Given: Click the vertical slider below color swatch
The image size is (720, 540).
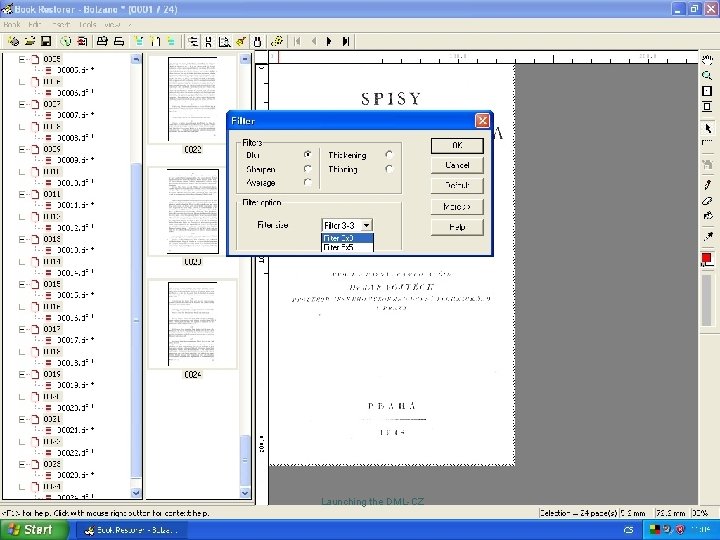Looking at the screenshot, I should tap(707, 301).
